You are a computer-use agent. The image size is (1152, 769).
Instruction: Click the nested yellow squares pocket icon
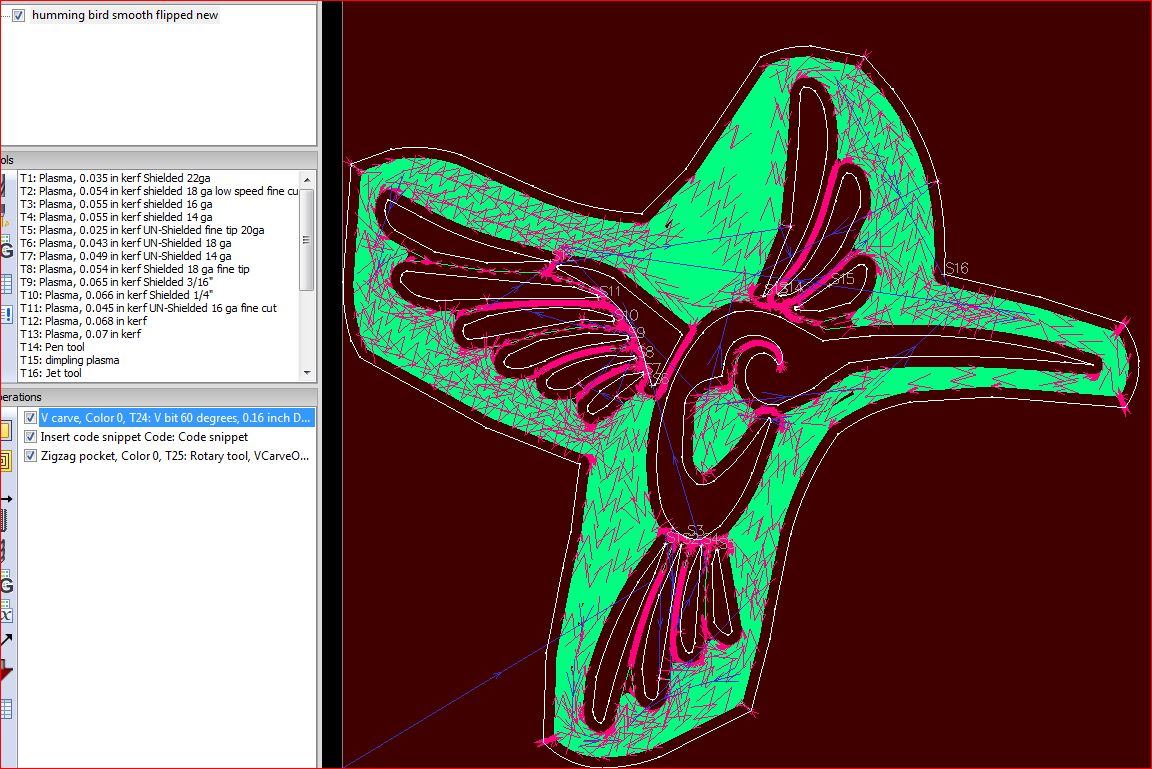coord(4,460)
